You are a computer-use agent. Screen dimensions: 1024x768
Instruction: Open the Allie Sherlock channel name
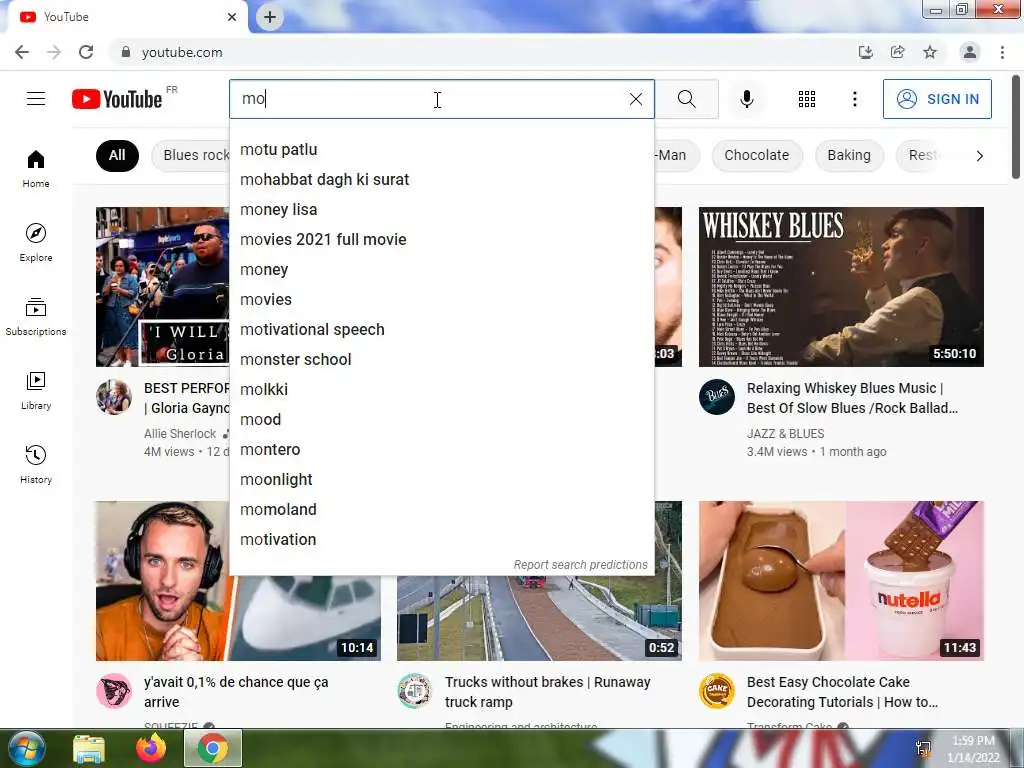pyautogui.click(x=180, y=434)
